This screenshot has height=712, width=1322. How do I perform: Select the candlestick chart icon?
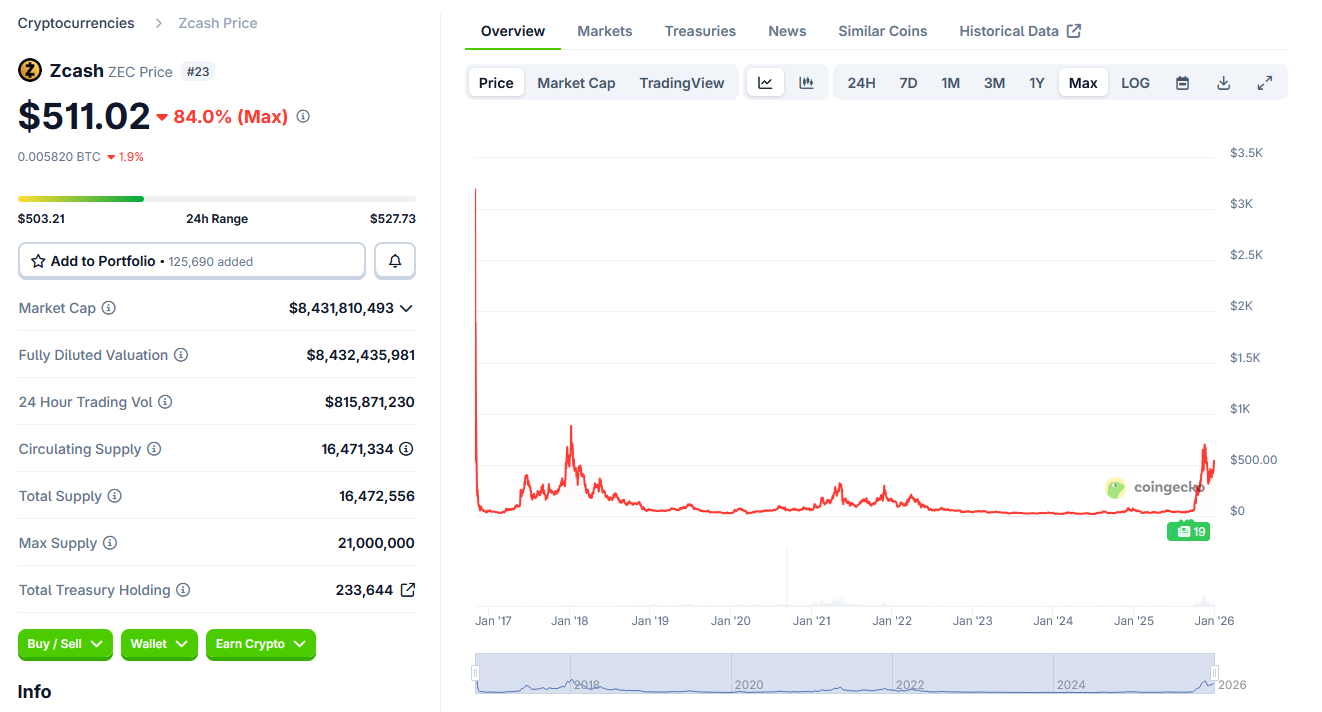point(806,82)
